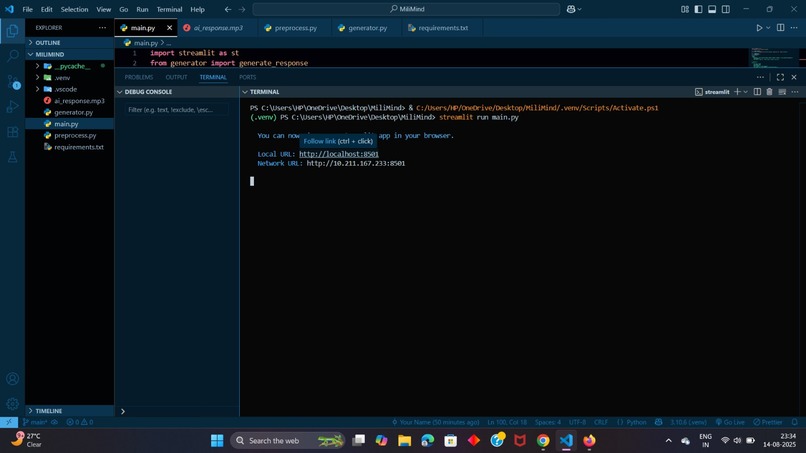Image resolution: width=806 pixels, height=453 pixels.
Task: Click the CRLF end-of-line indicator
Action: 601,422
